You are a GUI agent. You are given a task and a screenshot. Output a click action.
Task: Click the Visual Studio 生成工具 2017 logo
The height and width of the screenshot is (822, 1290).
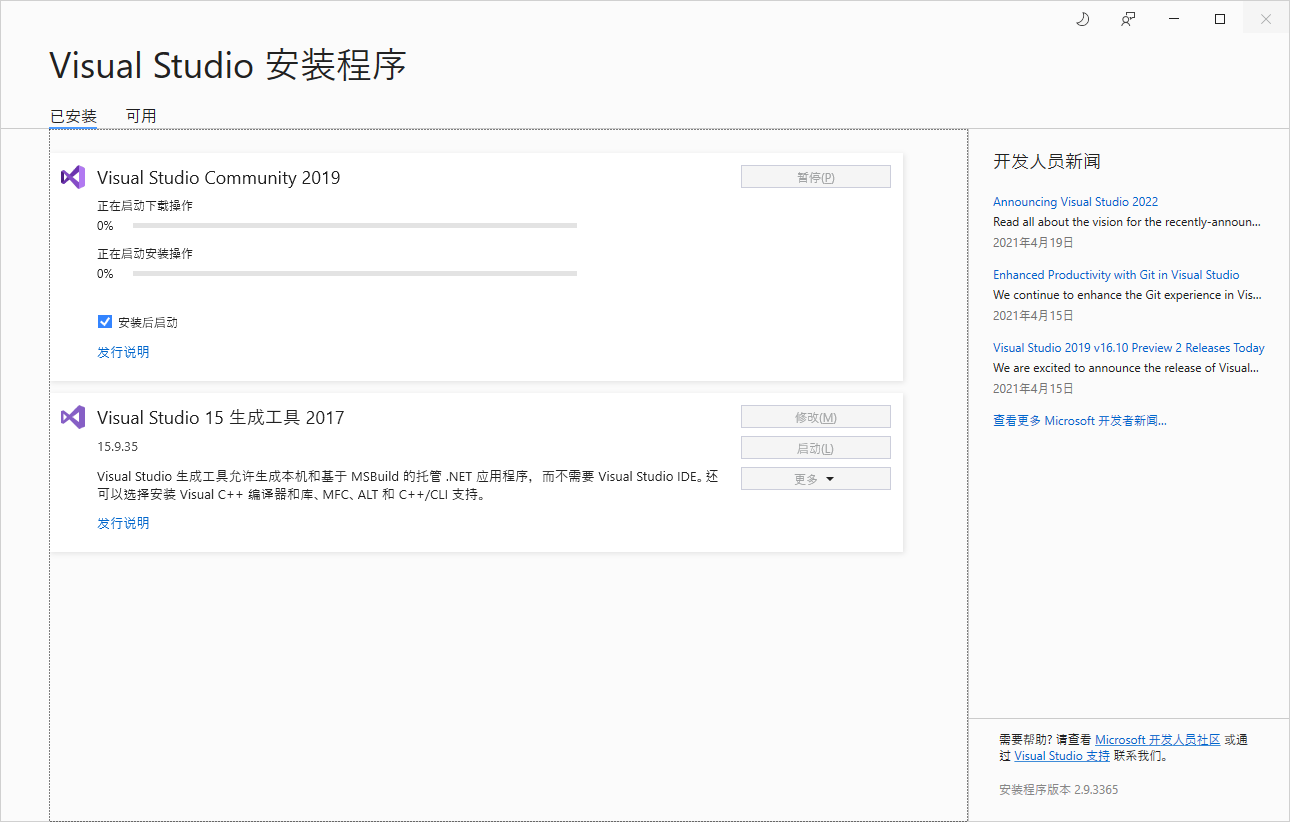[x=73, y=417]
